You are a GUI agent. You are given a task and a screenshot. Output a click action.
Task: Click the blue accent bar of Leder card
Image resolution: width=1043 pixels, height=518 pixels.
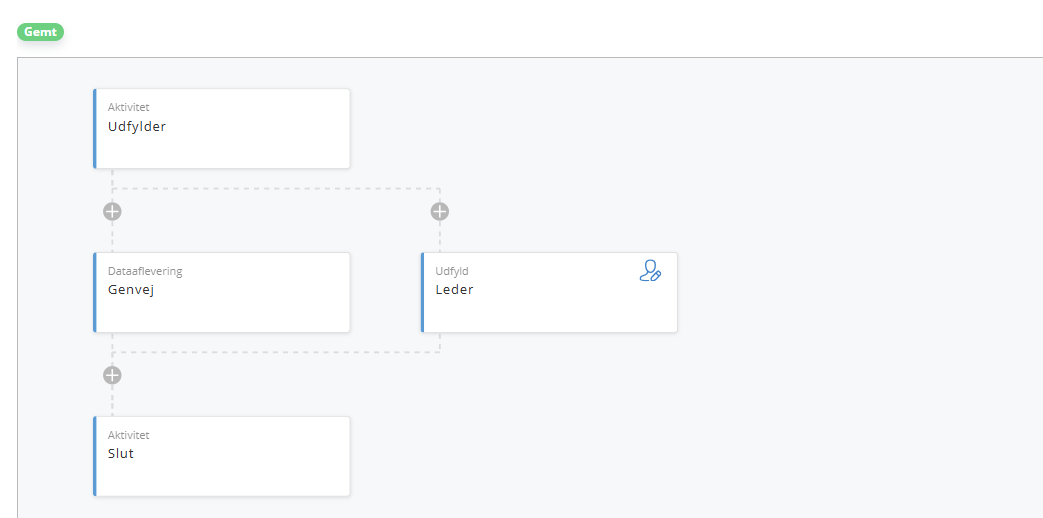422,293
